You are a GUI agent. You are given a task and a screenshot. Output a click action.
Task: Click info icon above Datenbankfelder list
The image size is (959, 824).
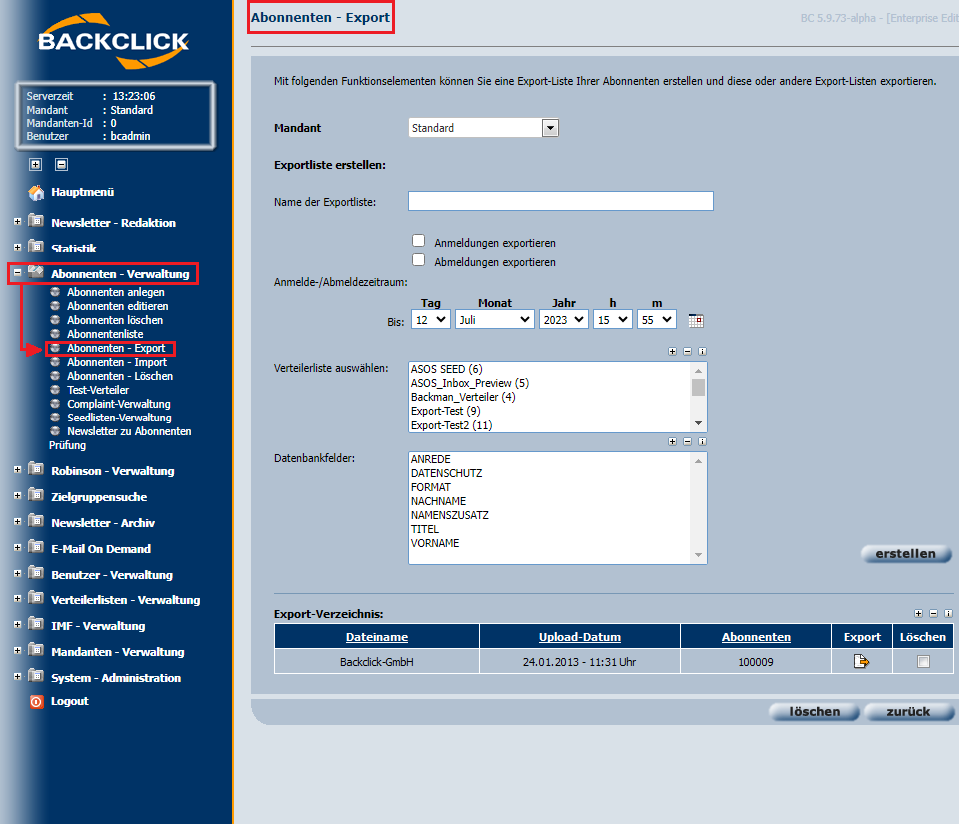click(x=702, y=442)
